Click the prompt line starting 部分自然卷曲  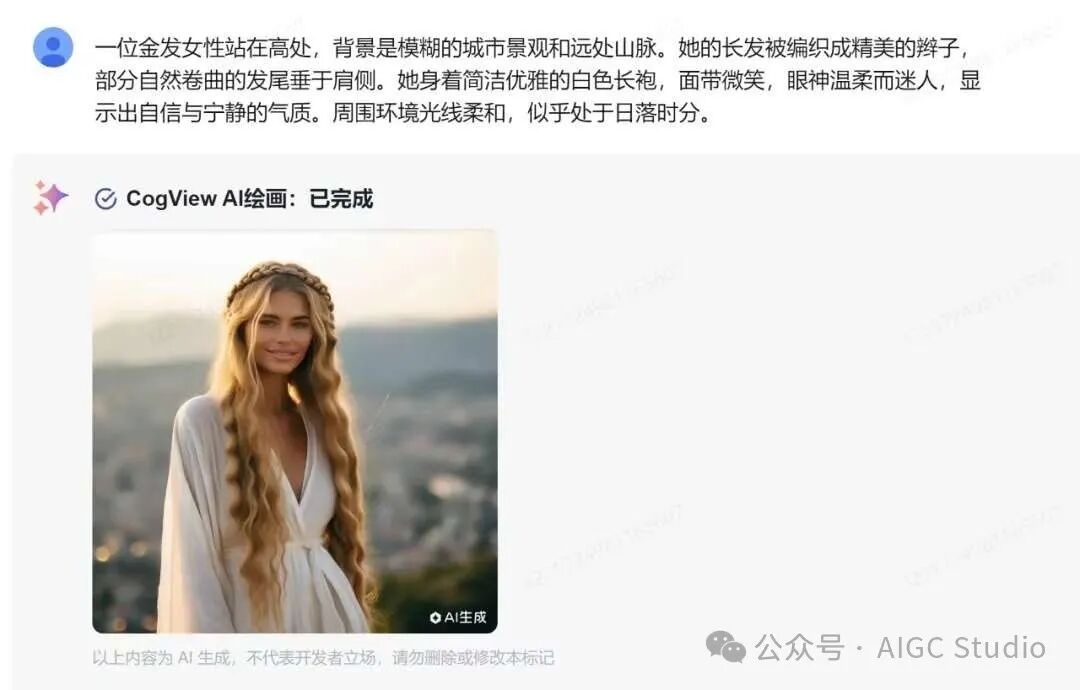click(x=537, y=81)
